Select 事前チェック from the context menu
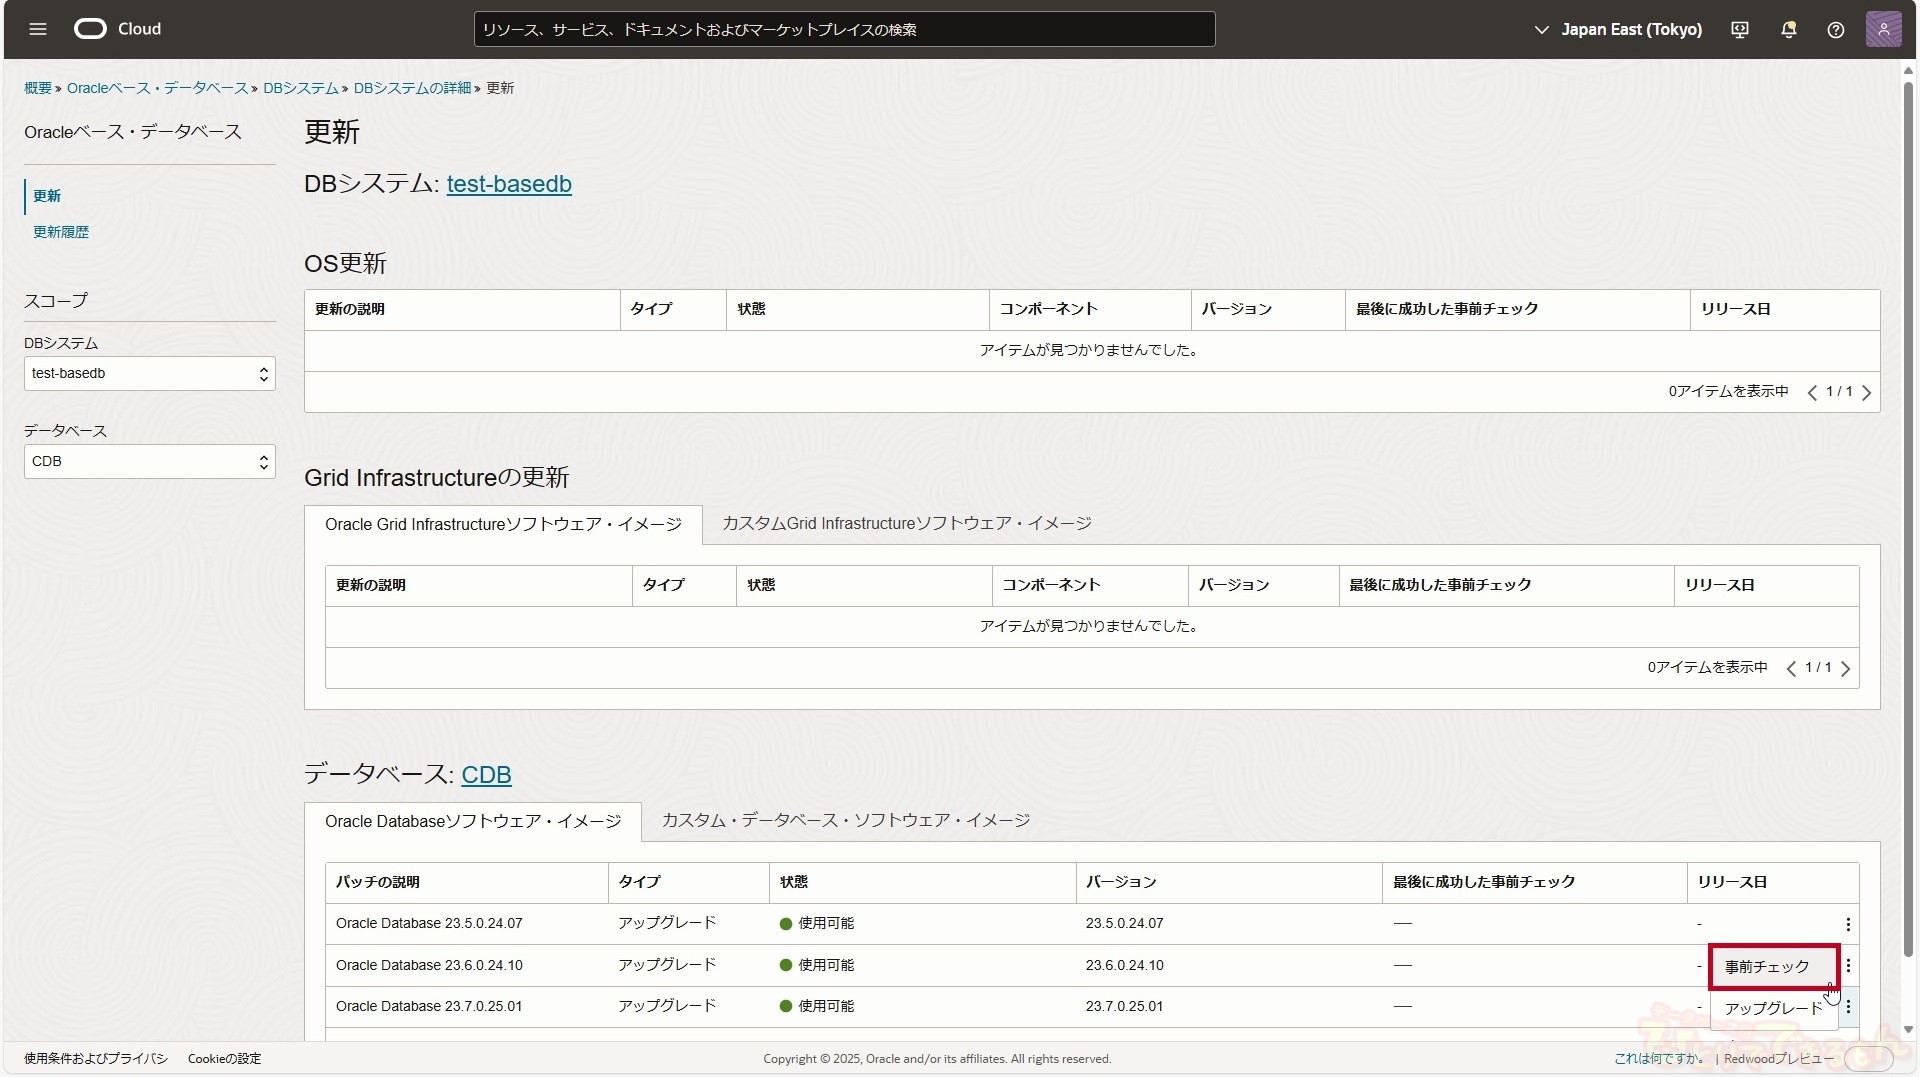The width and height of the screenshot is (1920, 1077). pyautogui.click(x=1767, y=967)
